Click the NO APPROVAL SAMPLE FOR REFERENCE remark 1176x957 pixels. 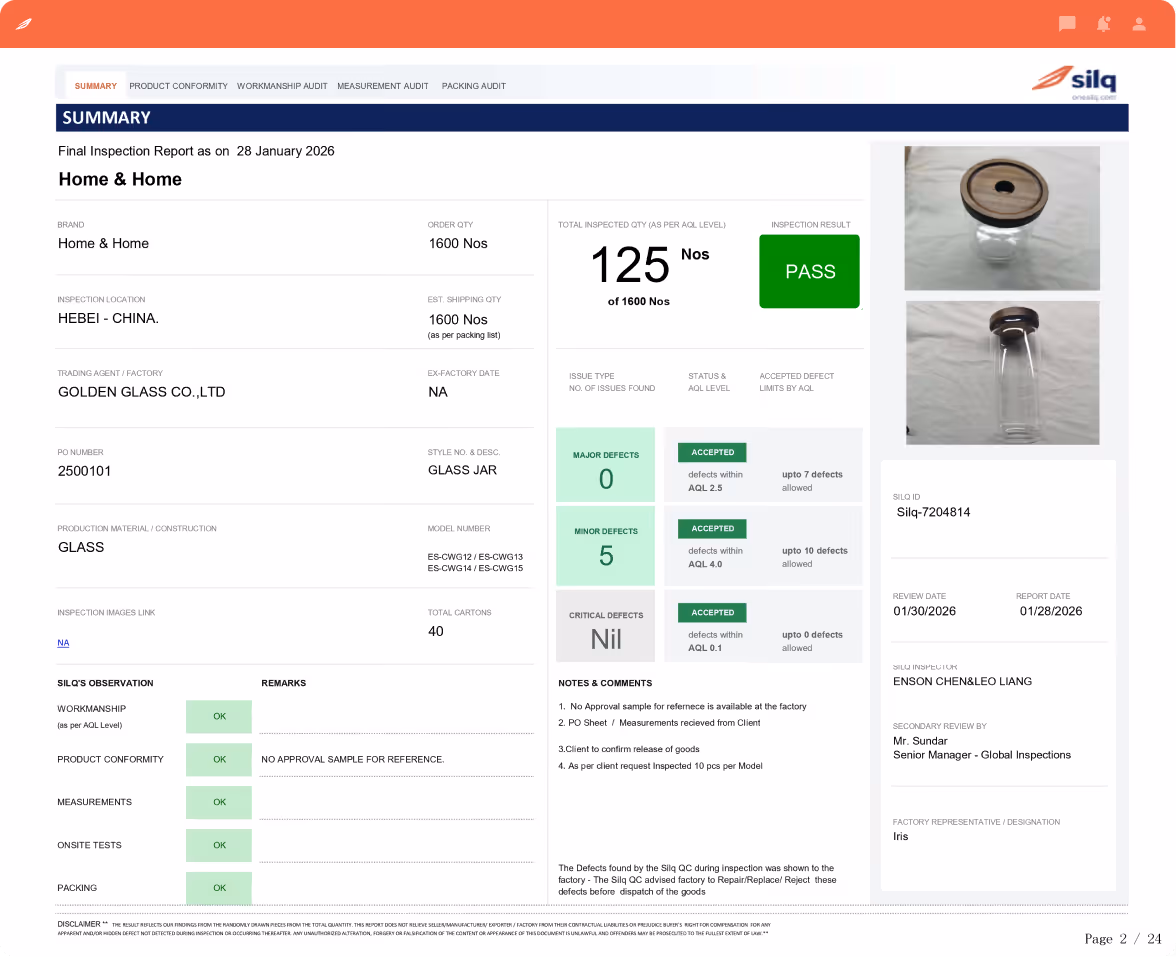click(x=352, y=760)
